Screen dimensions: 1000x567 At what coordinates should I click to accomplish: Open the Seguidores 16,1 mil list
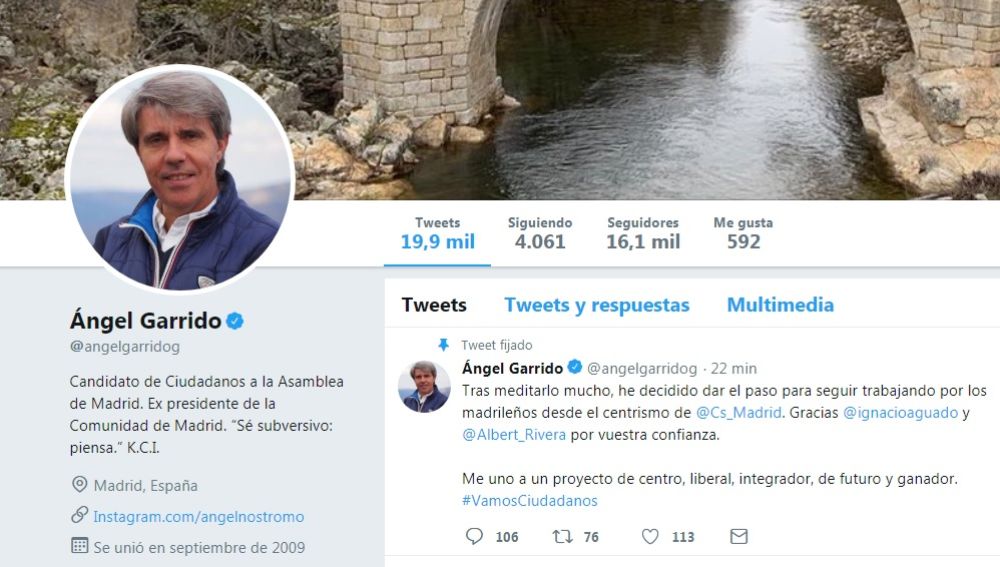tap(643, 233)
